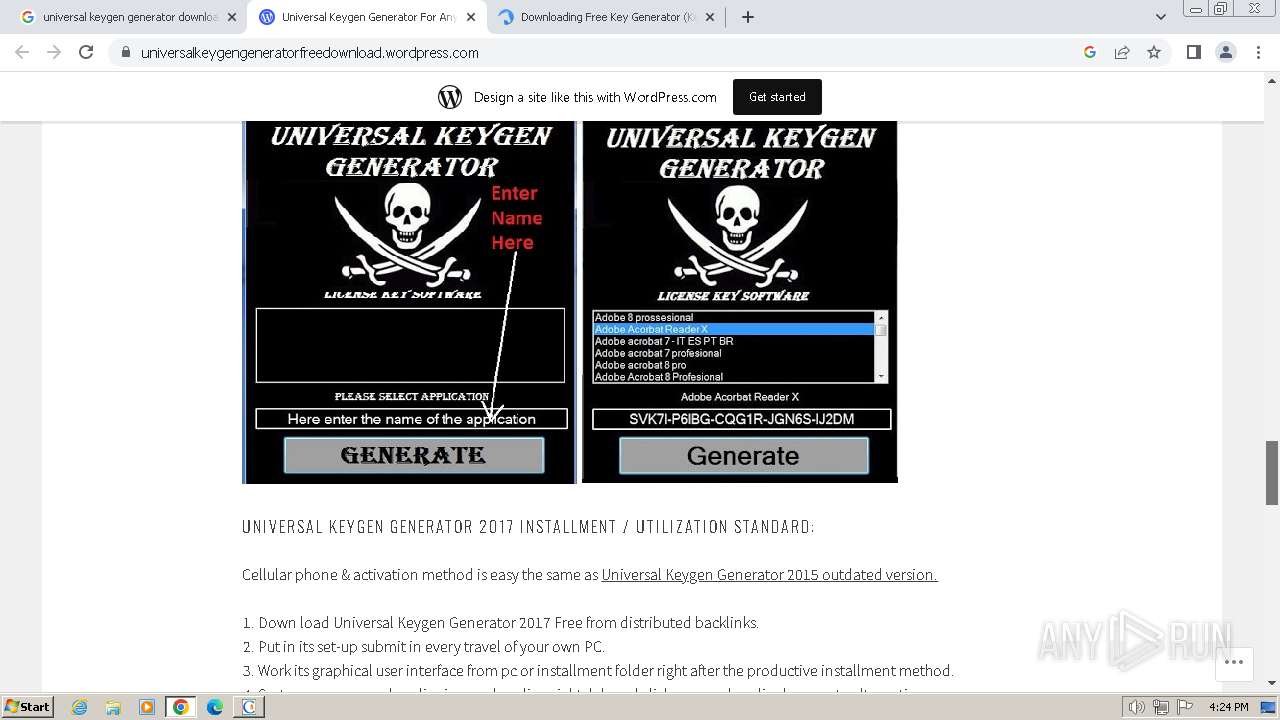
Task: Share this page icon
Action: point(1122,52)
